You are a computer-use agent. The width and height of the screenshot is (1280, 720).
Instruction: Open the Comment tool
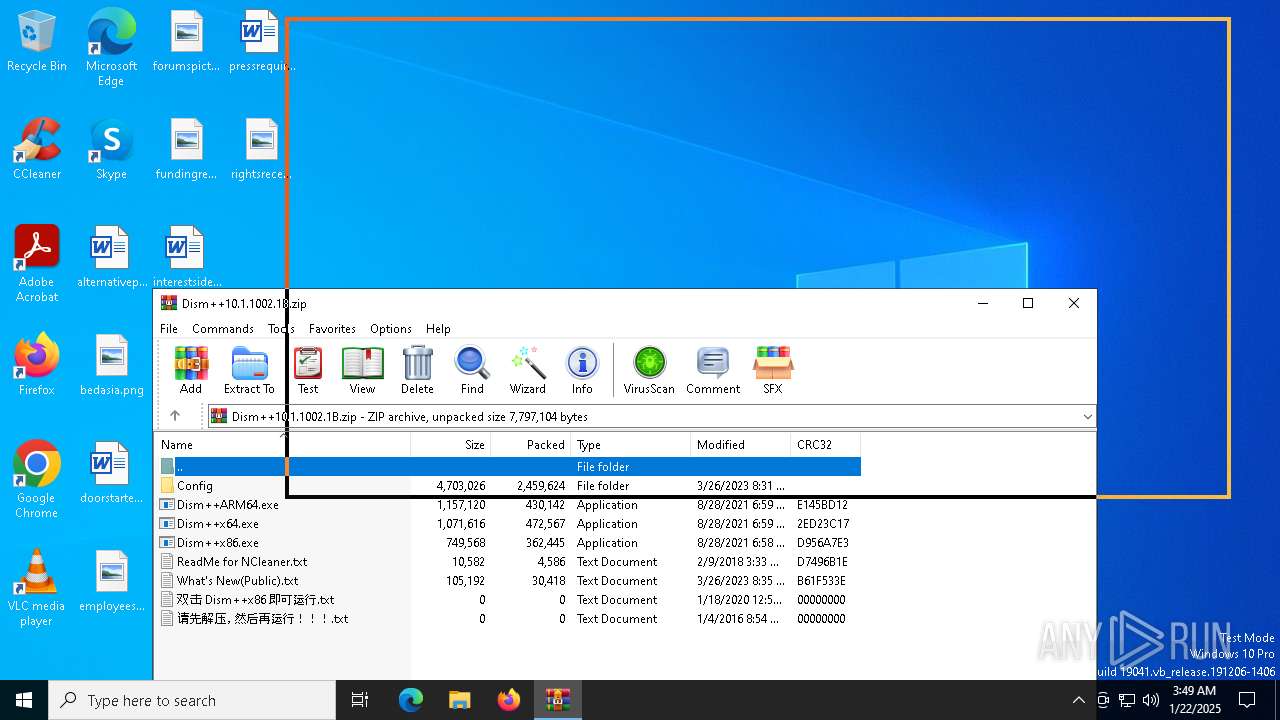(x=713, y=370)
